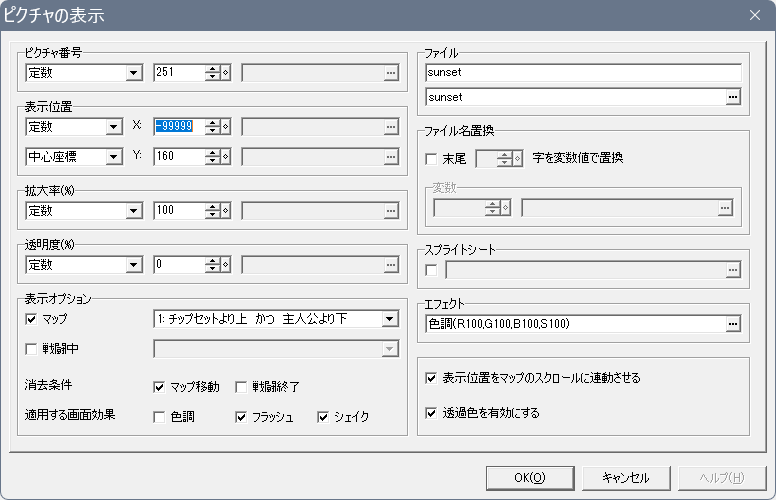
Task: Click diamond button in 変数 number field
Action: pyautogui.click(x=505, y=208)
